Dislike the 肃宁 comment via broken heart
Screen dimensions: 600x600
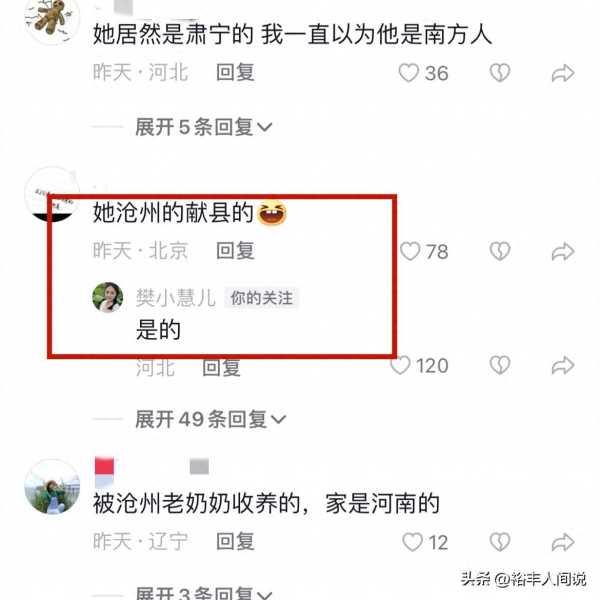pyautogui.click(x=500, y=73)
